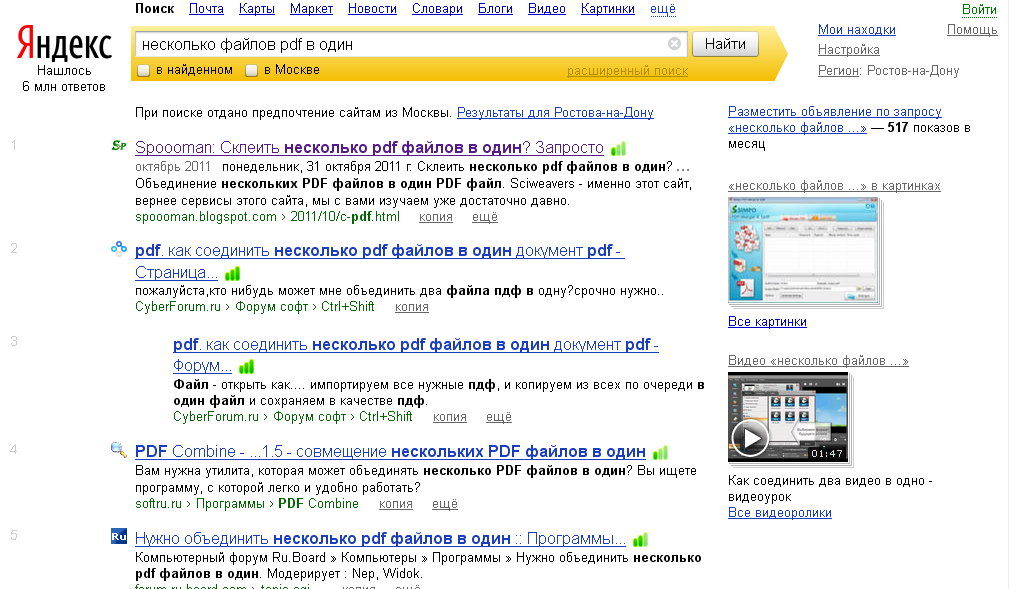The image size is (1009, 589).
Task: Click the CyberForum result favicon
Action: 119,248
